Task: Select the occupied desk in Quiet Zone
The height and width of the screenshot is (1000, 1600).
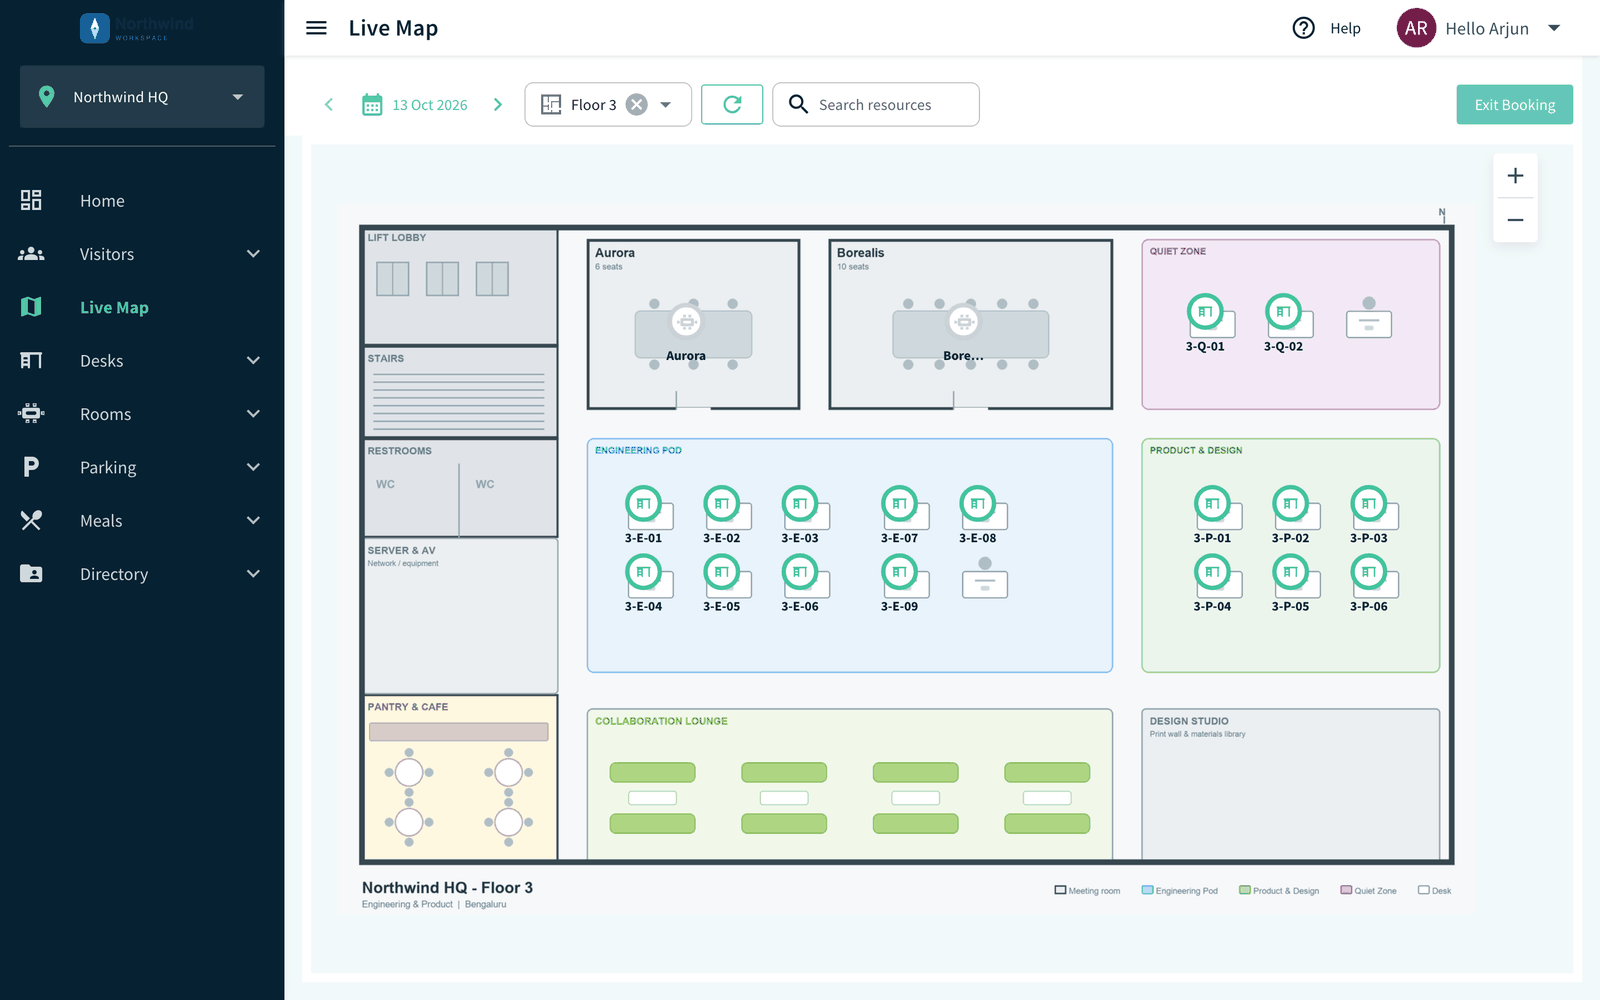Action: coord(1369,319)
